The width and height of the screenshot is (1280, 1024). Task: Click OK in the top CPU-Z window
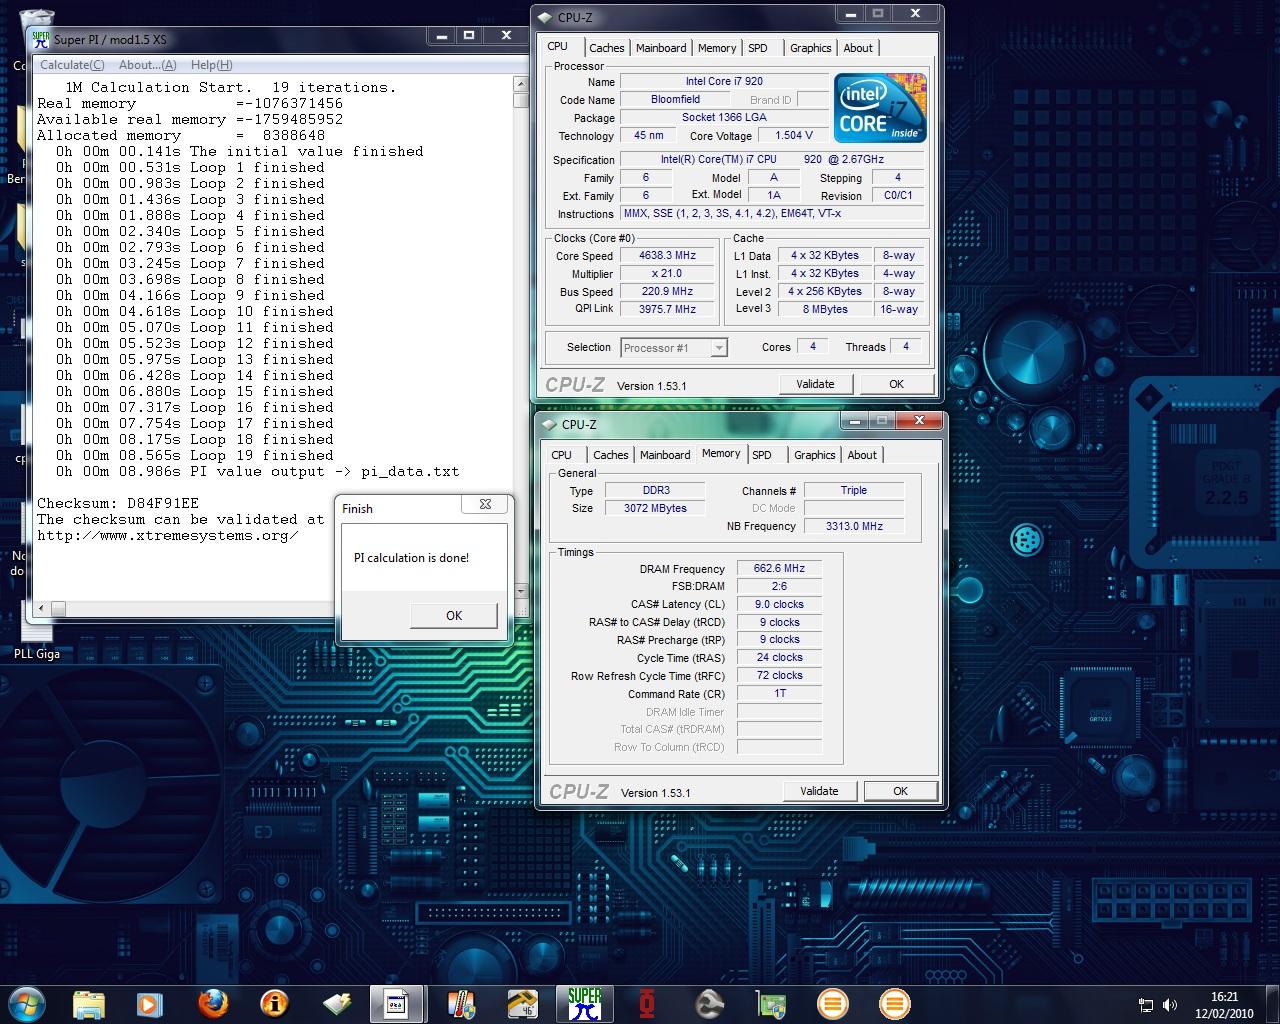point(896,384)
